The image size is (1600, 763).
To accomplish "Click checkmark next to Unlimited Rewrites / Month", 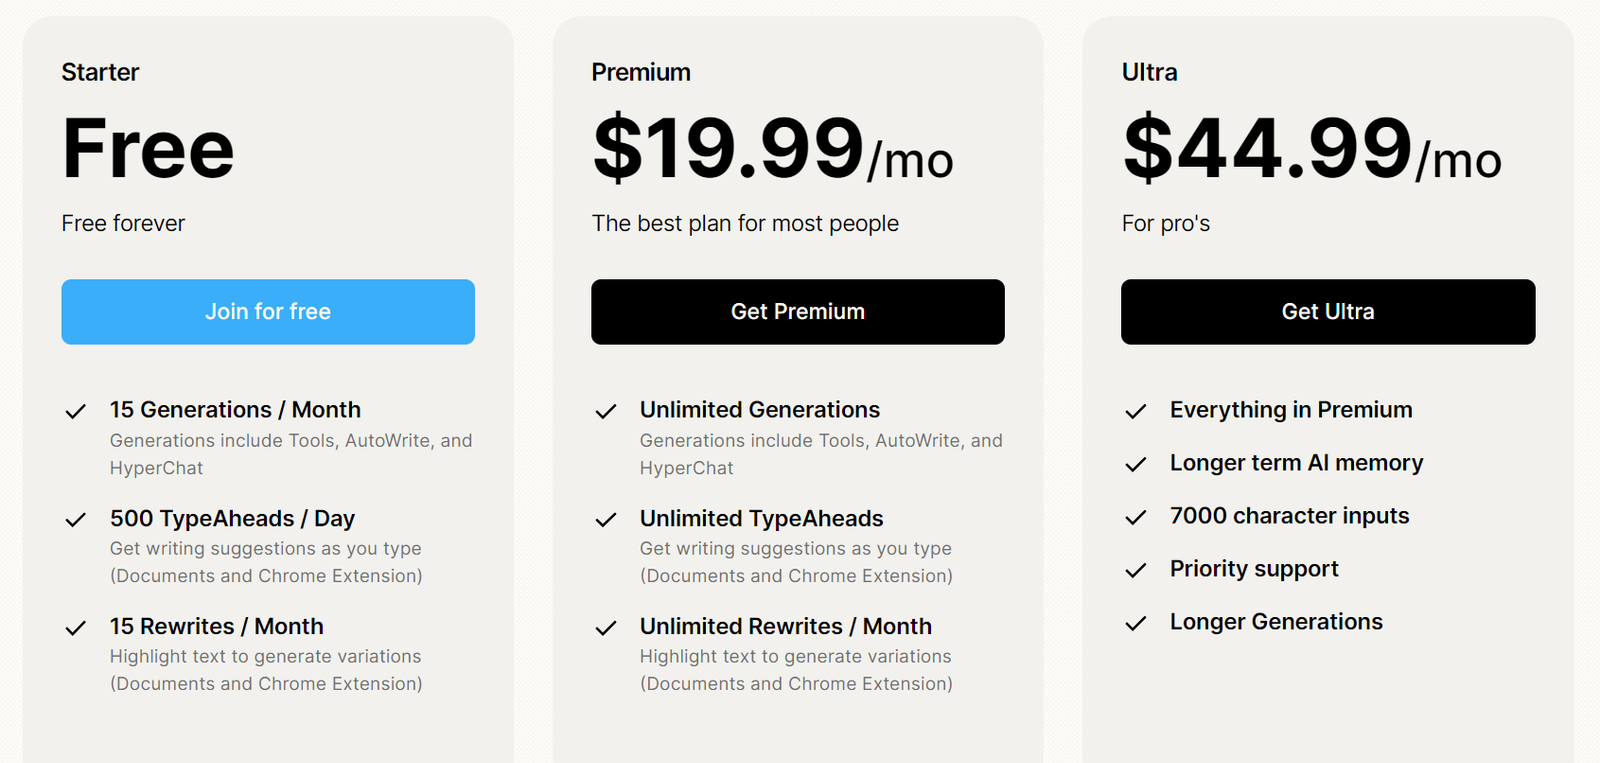I will (x=605, y=628).
